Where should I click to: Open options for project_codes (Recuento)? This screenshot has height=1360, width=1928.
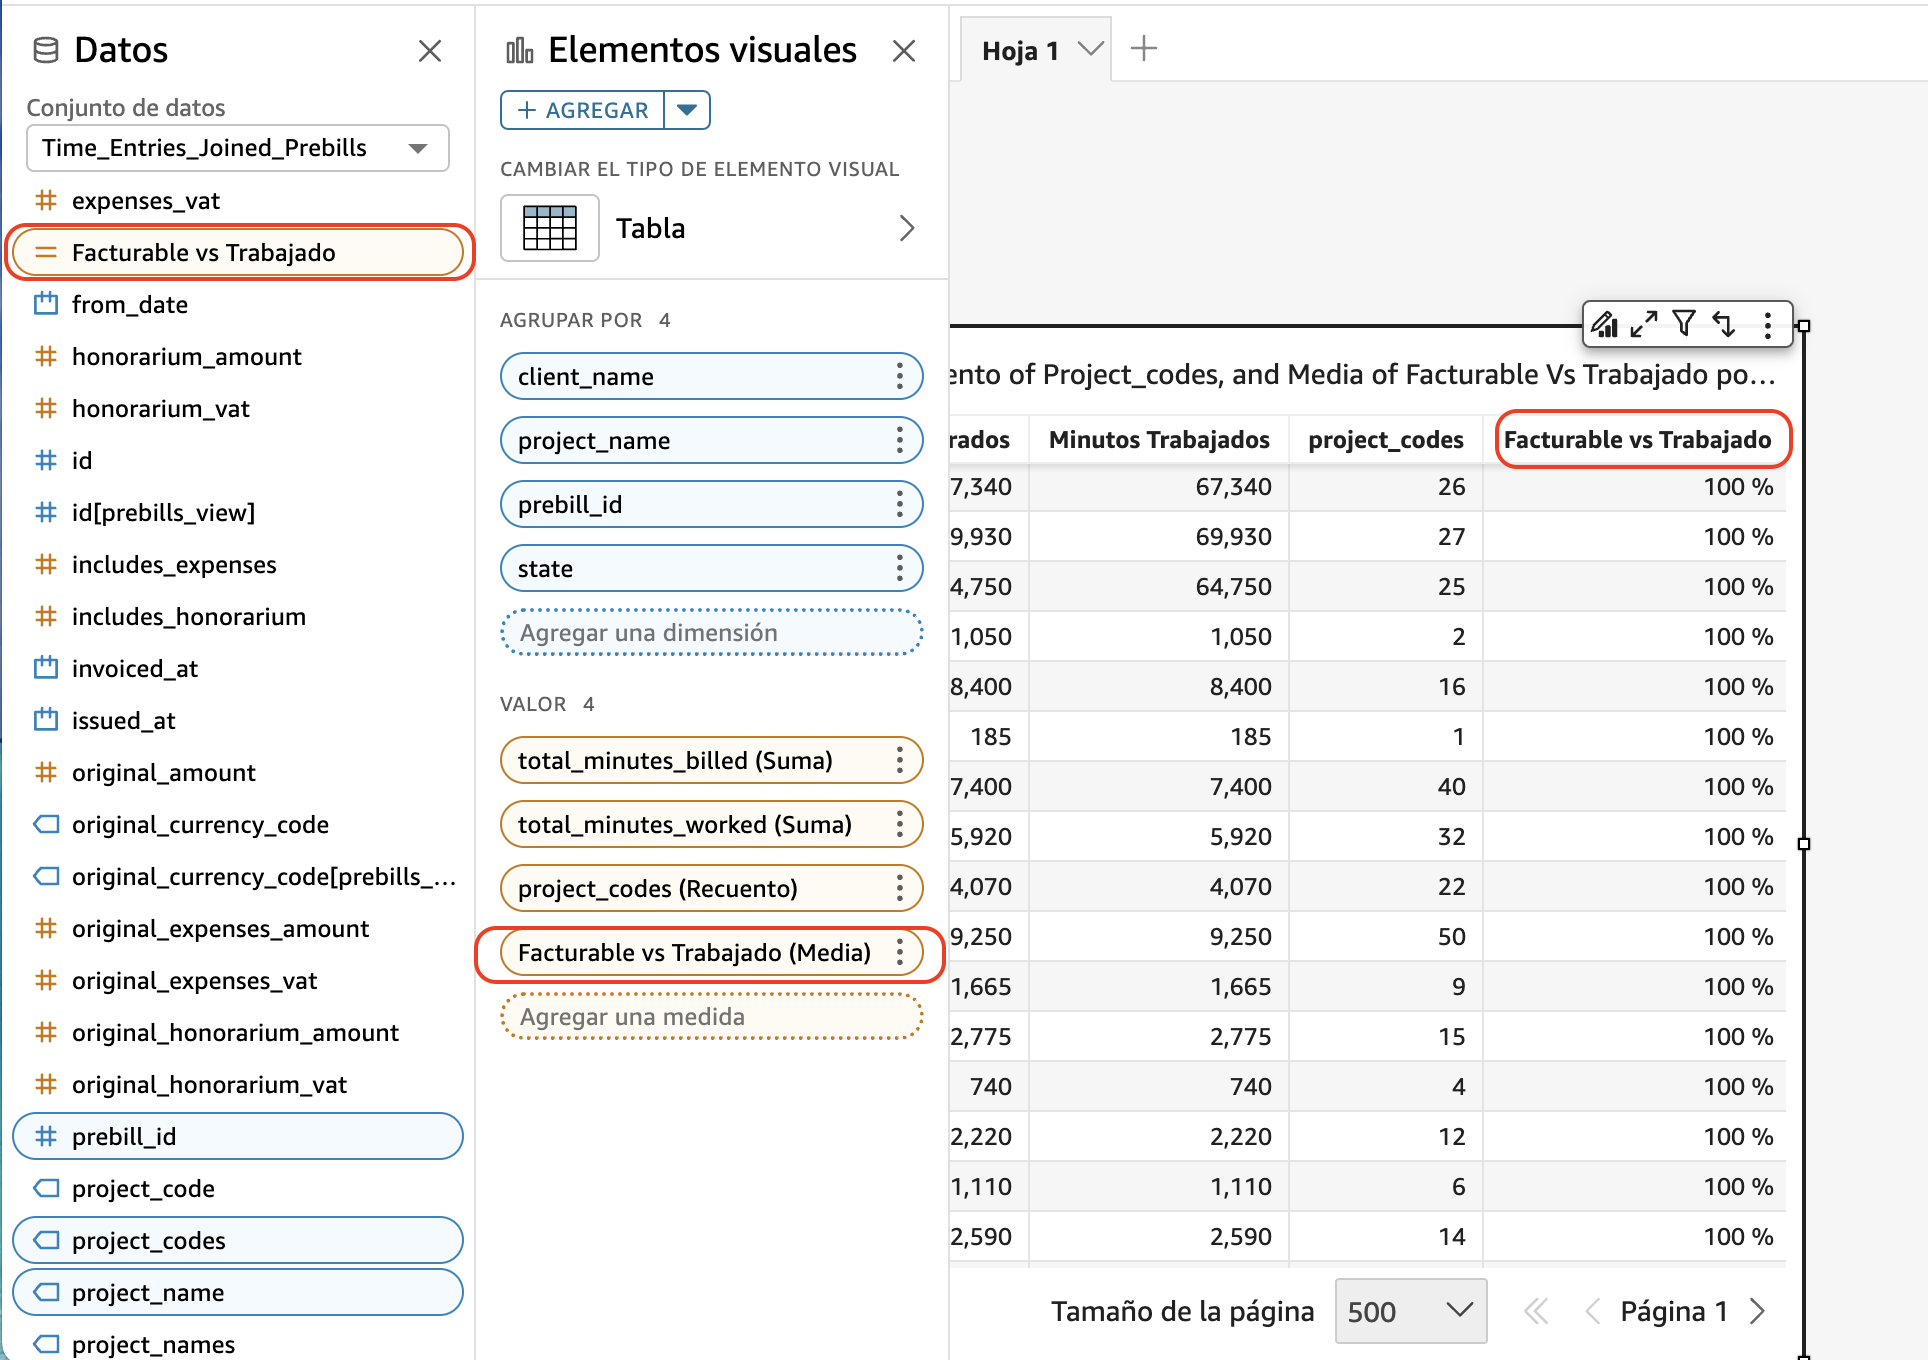tap(900, 889)
